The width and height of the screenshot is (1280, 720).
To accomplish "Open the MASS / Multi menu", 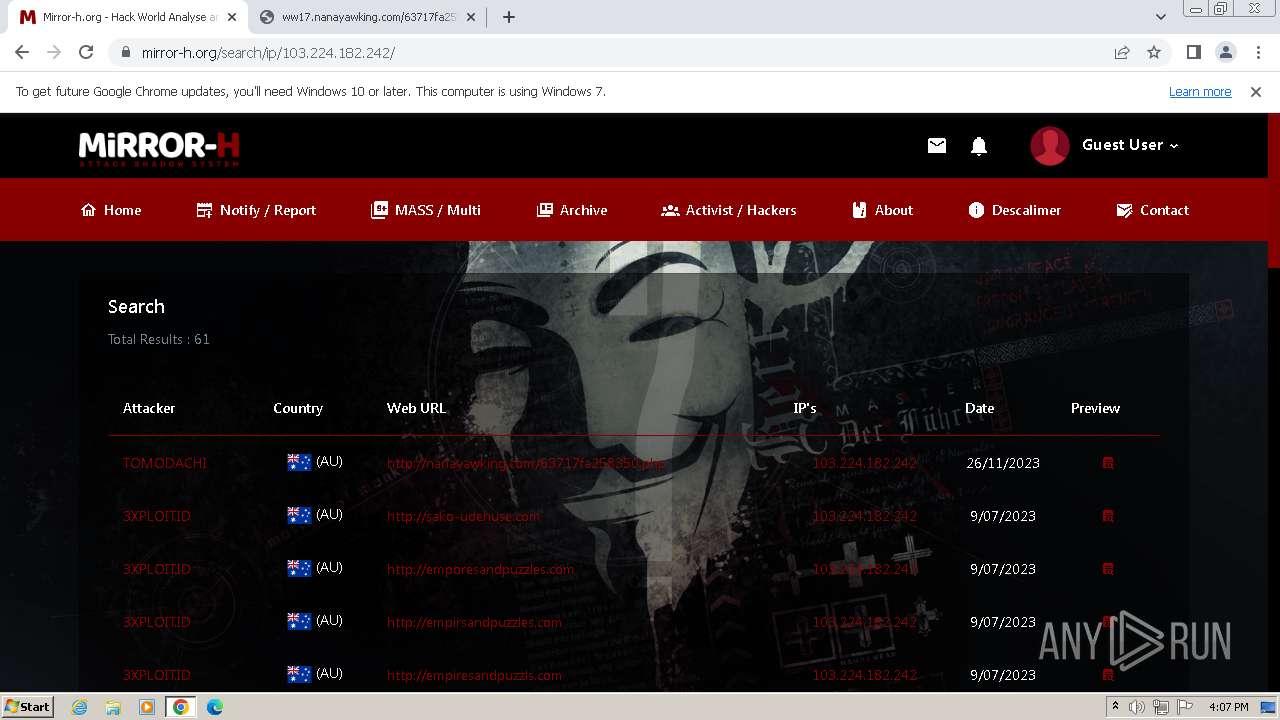I will tap(426, 210).
